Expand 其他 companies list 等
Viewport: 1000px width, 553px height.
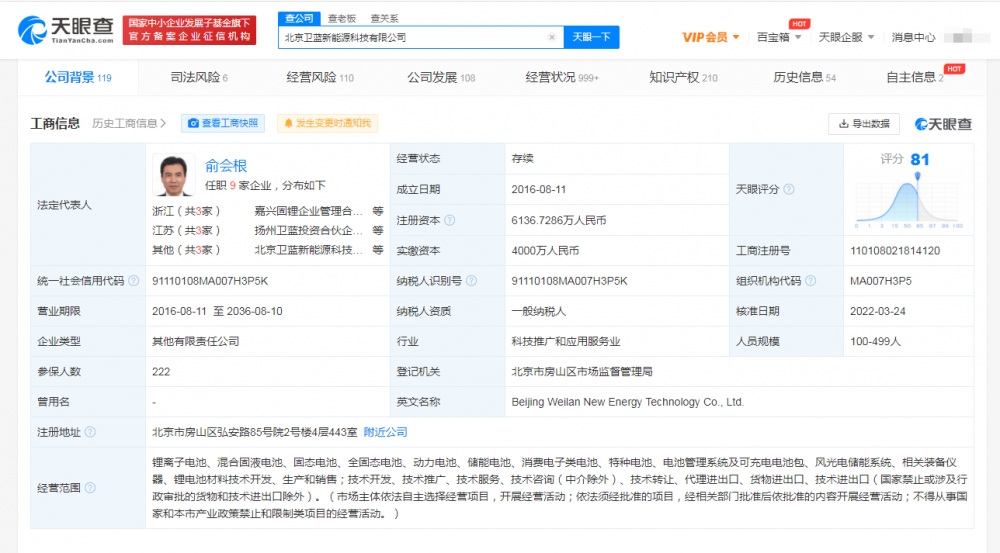coord(378,250)
